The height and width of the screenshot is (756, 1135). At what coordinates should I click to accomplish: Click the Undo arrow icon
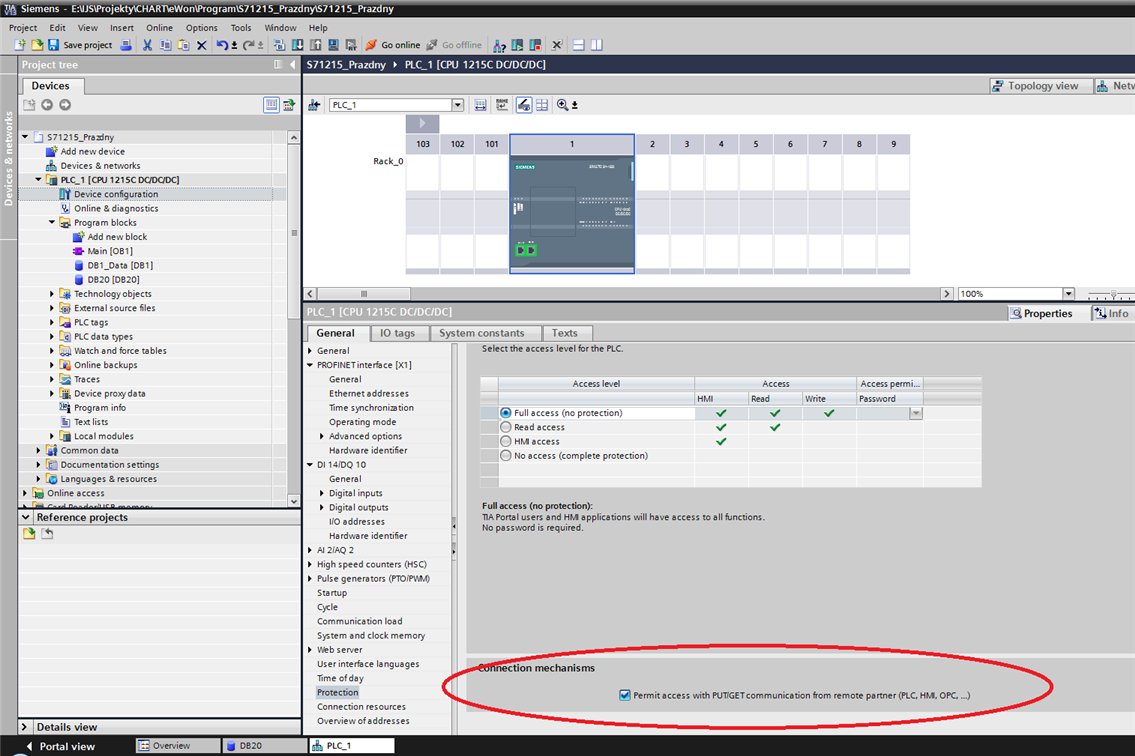(x=222, y=45)
